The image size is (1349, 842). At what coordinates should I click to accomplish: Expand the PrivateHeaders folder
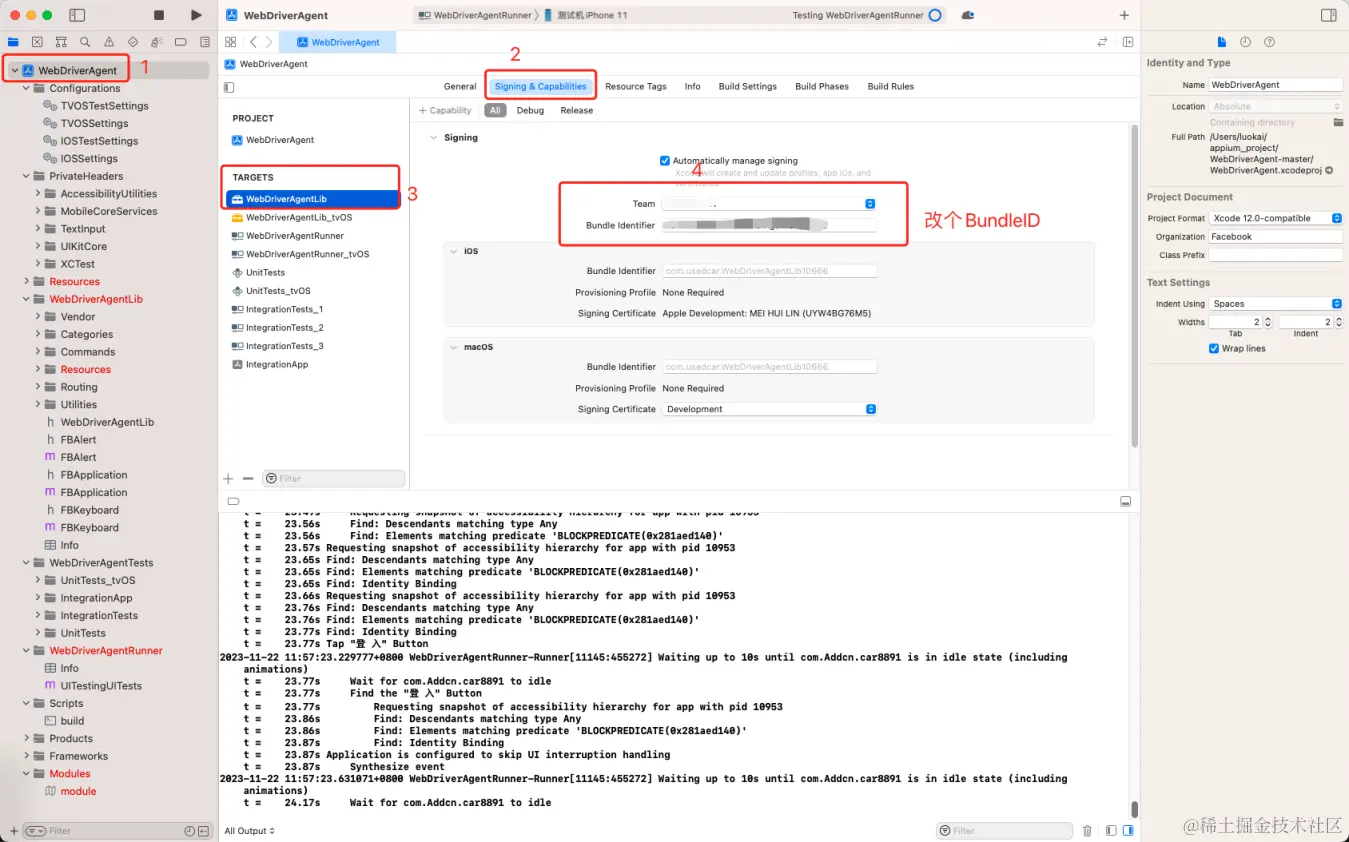(x=27, y=176)
